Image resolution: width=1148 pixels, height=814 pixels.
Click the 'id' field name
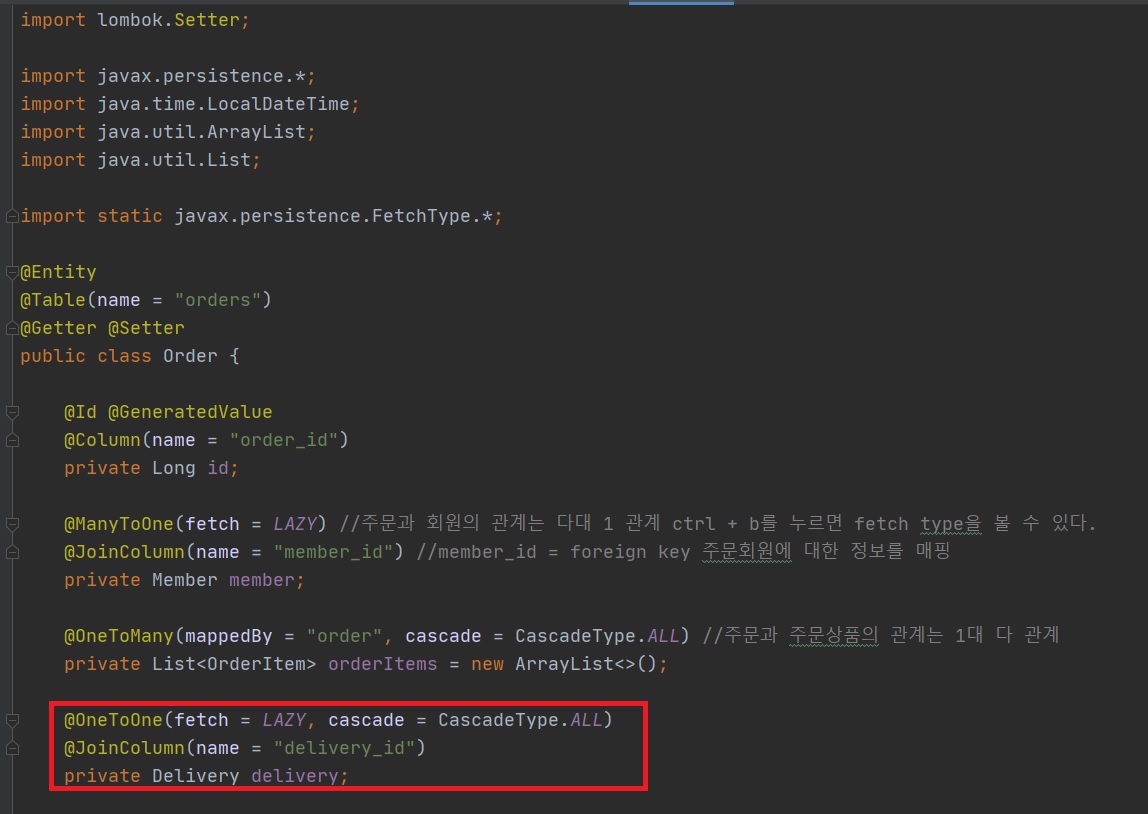(x=218, y=468)
